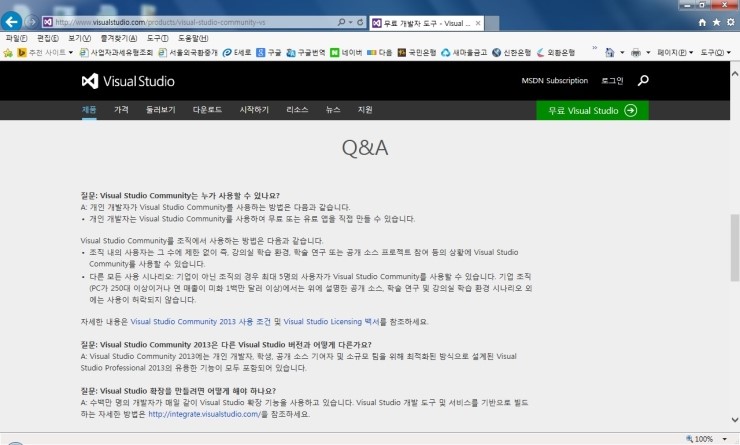Open the 파일(F) menu
This screenshot has width=740, height=445.
pos(16,38)
